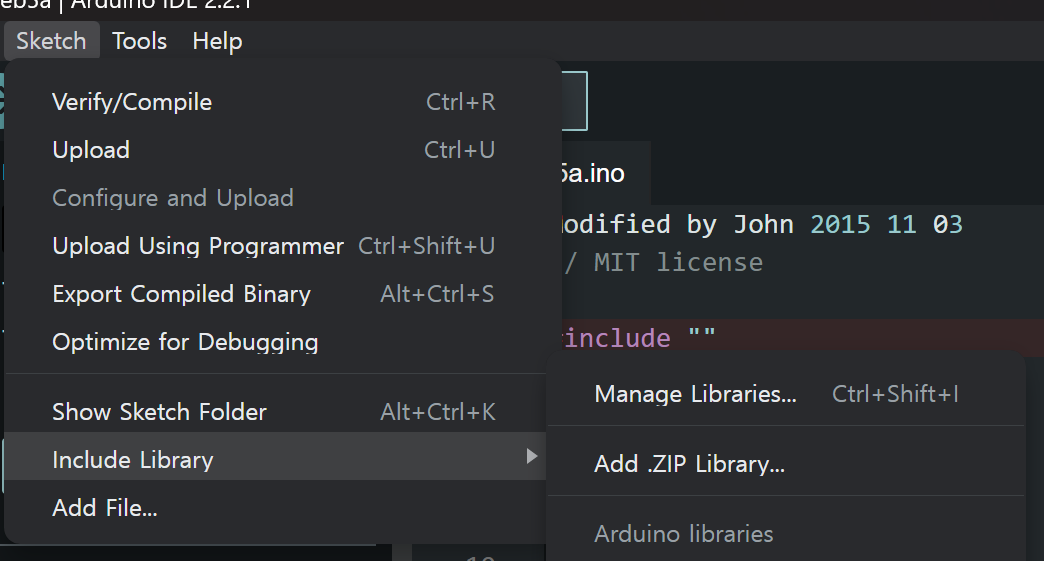
Task: Open Manage Libraries... from the submenu
Action: (786, 394)
